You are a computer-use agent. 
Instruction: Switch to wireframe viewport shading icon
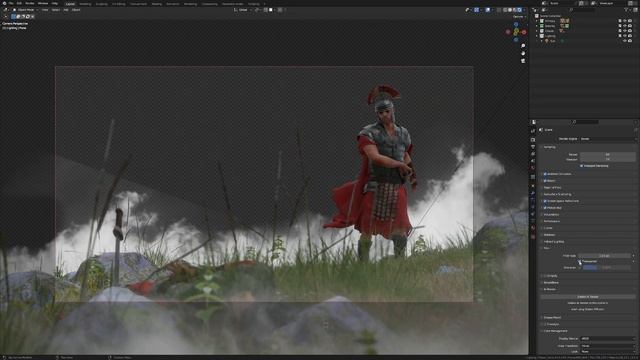[505, 10]
